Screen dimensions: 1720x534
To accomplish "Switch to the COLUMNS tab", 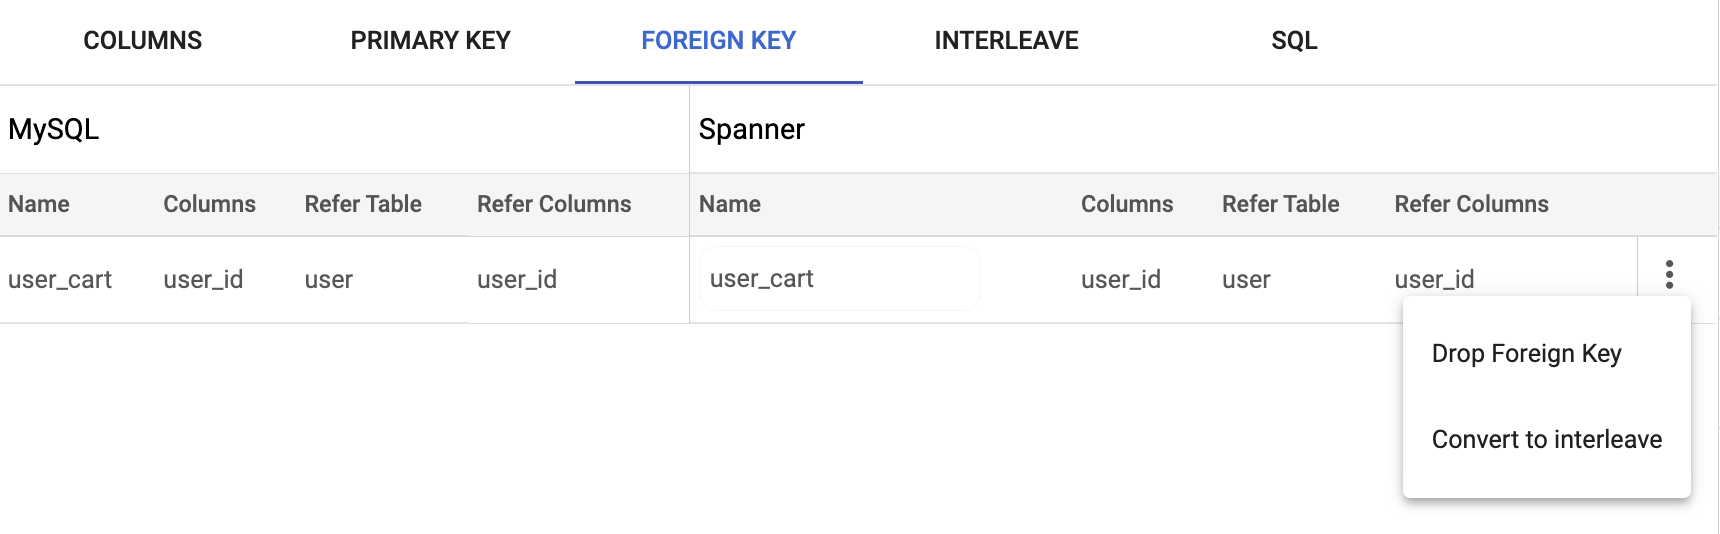I will (x=143, y=41).
